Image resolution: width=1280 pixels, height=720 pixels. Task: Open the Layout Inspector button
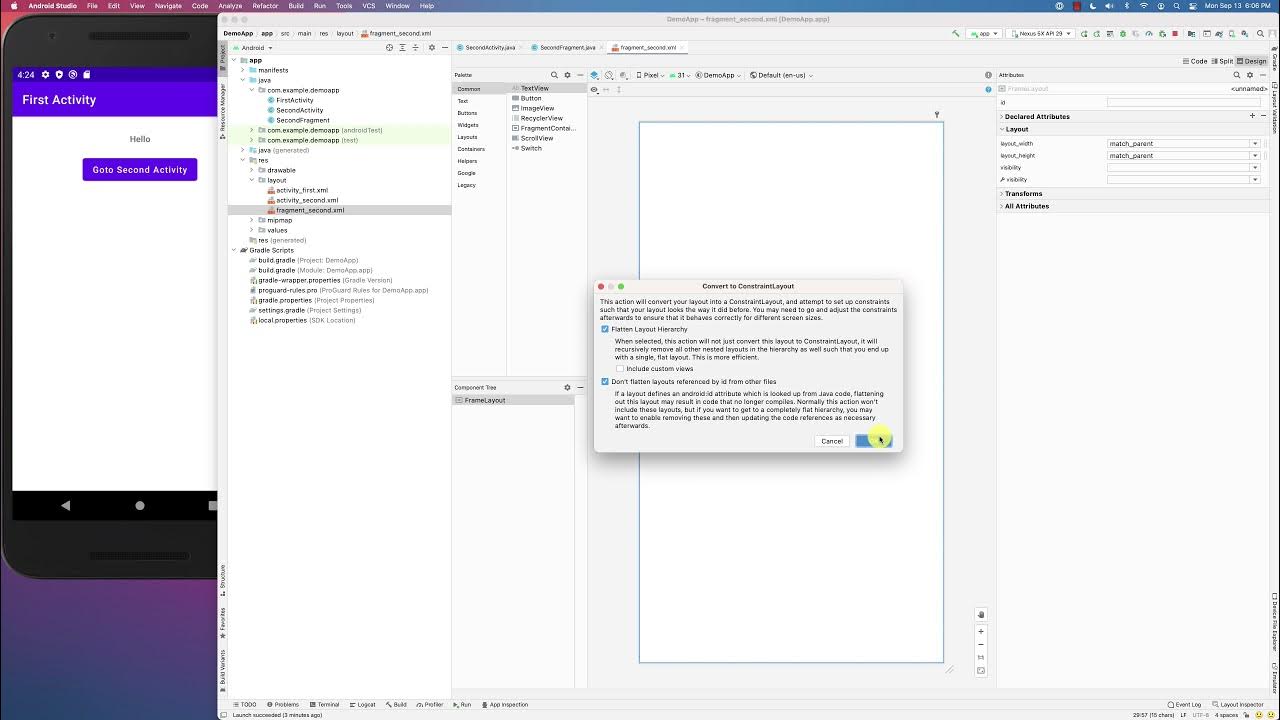(1238, 704)
